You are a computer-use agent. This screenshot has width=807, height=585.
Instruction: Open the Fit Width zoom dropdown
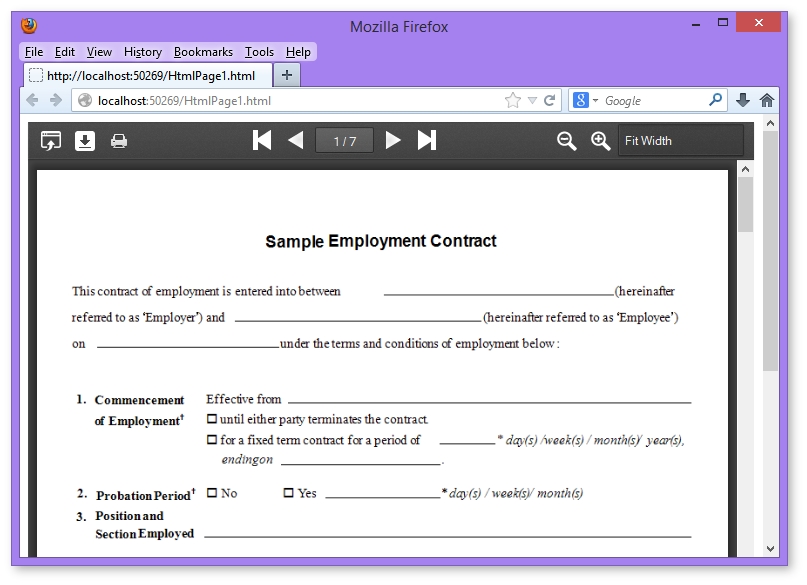click(x=680, y=140)
